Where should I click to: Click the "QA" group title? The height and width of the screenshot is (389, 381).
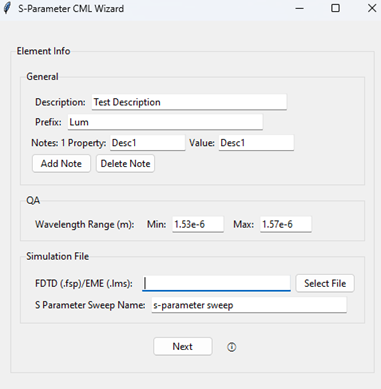tap(33, 200)
